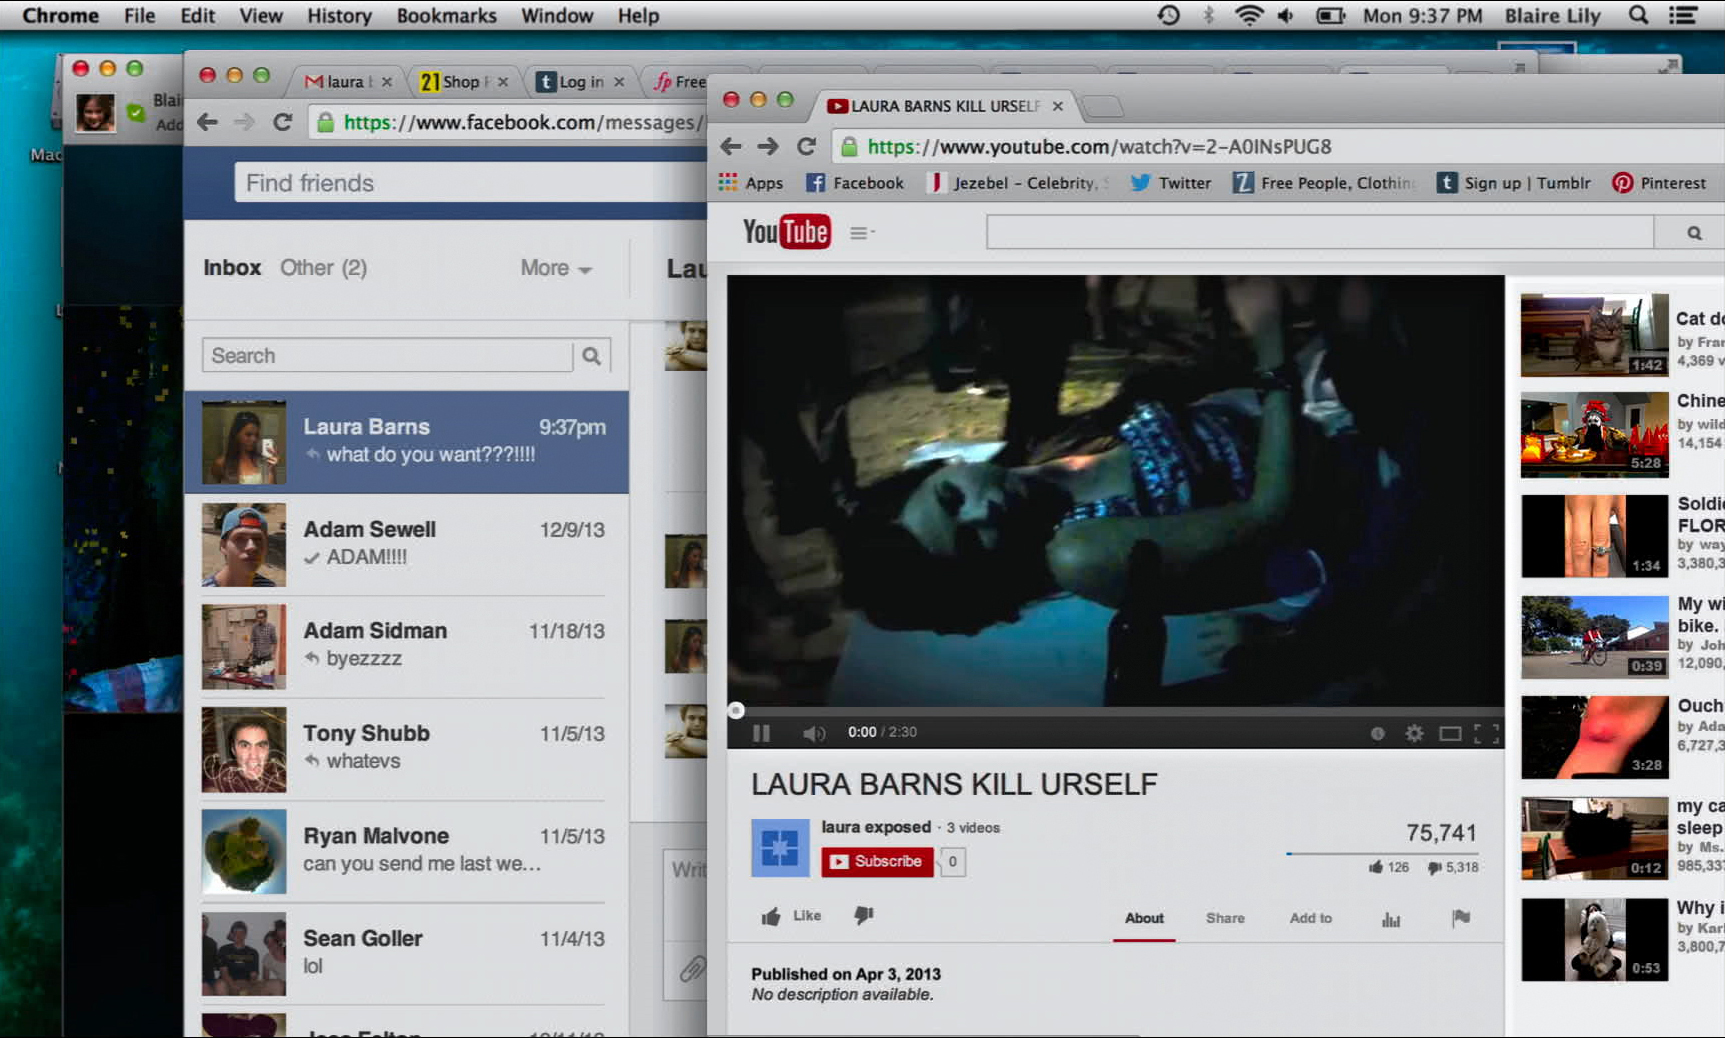The height and width of the screenshot is (1038, 1725).
Task: Open the Adam Sidman conversation
Action: click(407, 646)
